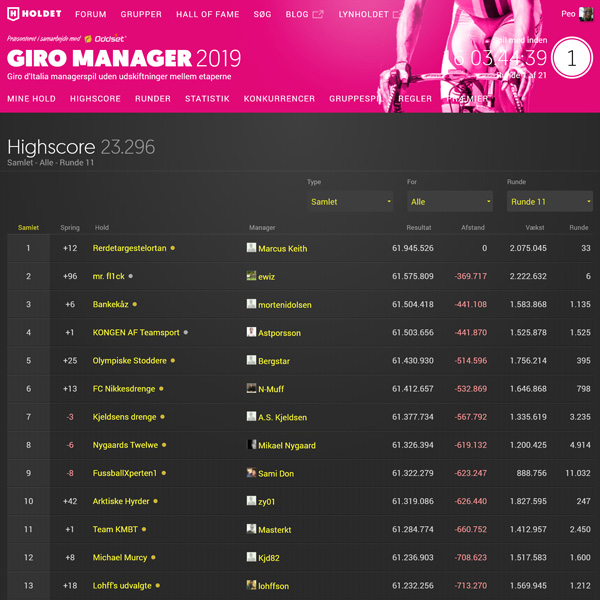Viewport: 600px width, 600px height.
Task: Click the grey dot next to mr. fl1ck
Action: pos(130,276)
